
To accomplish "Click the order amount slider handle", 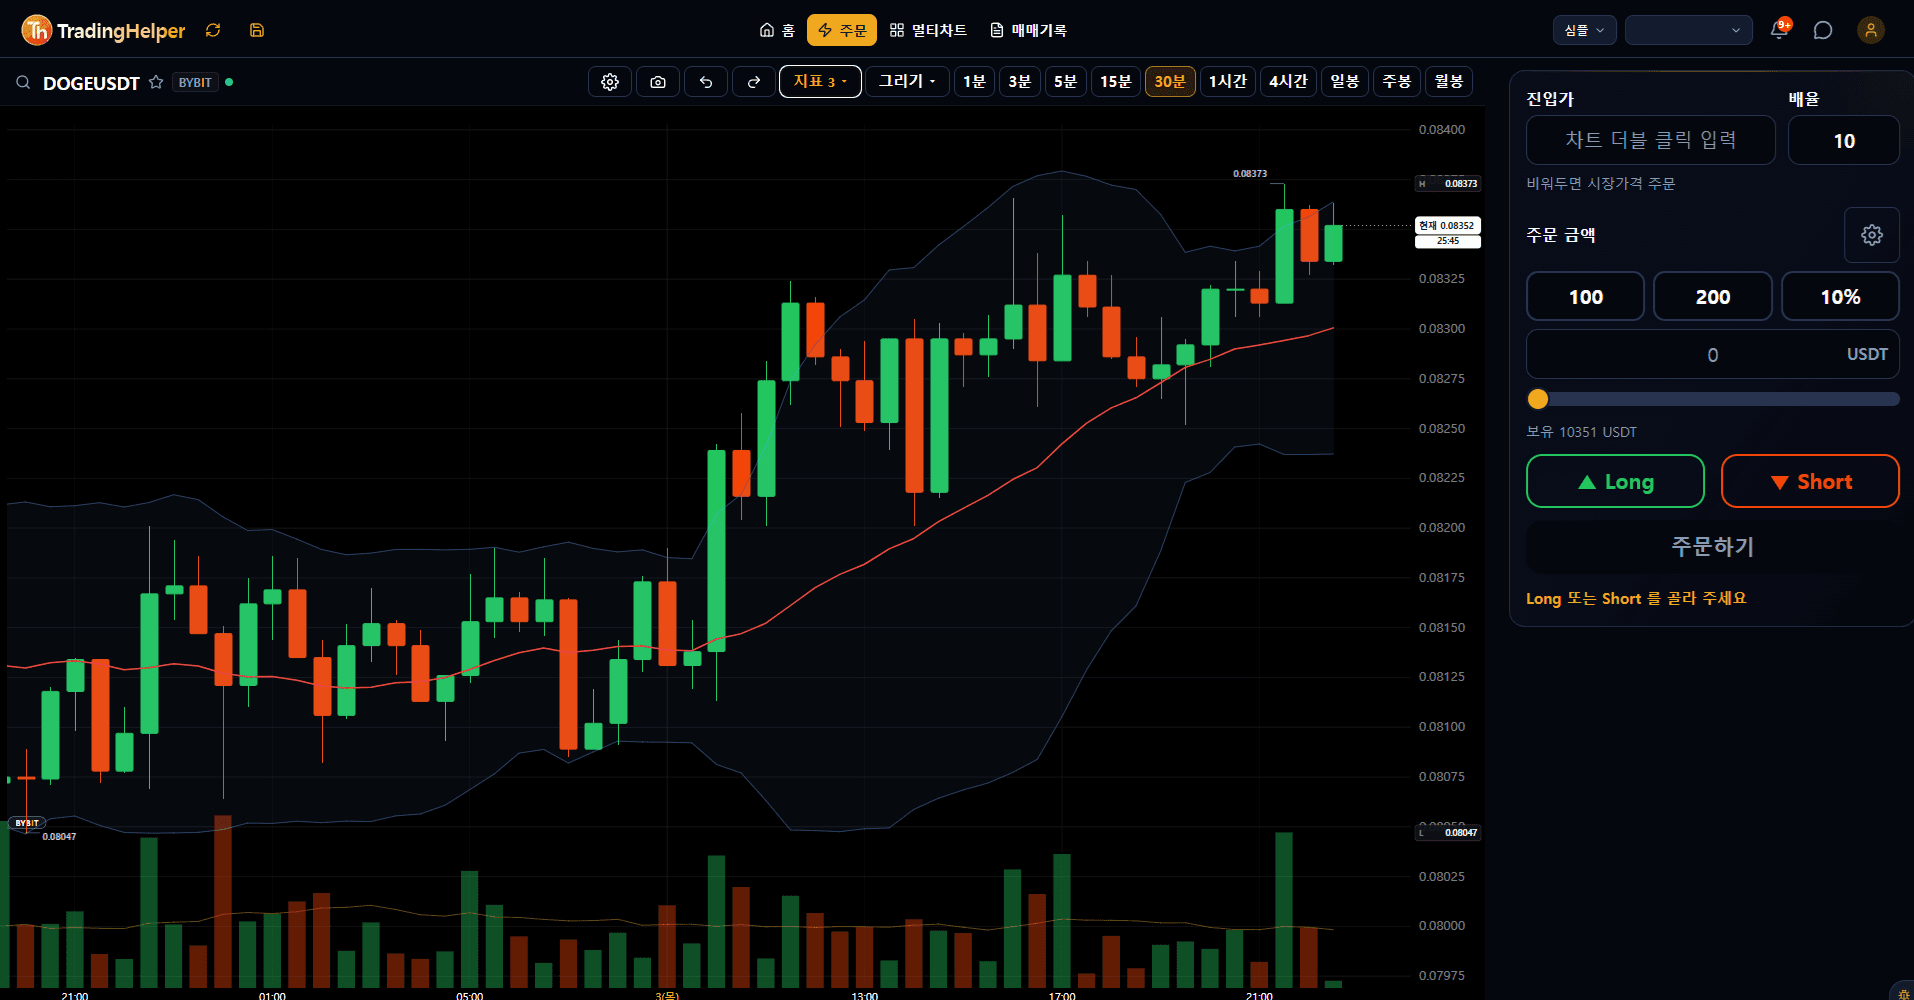I will [1538, 399].
